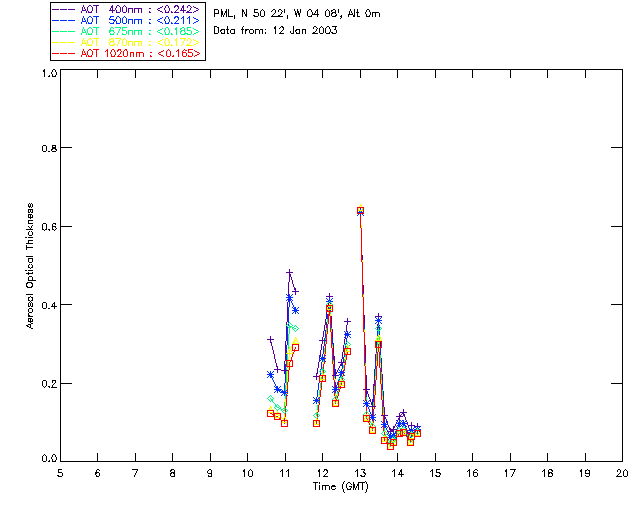Viewport: 640px width, 512px height.
Task: Click the x-axis tick label 5
Action: 60,473
